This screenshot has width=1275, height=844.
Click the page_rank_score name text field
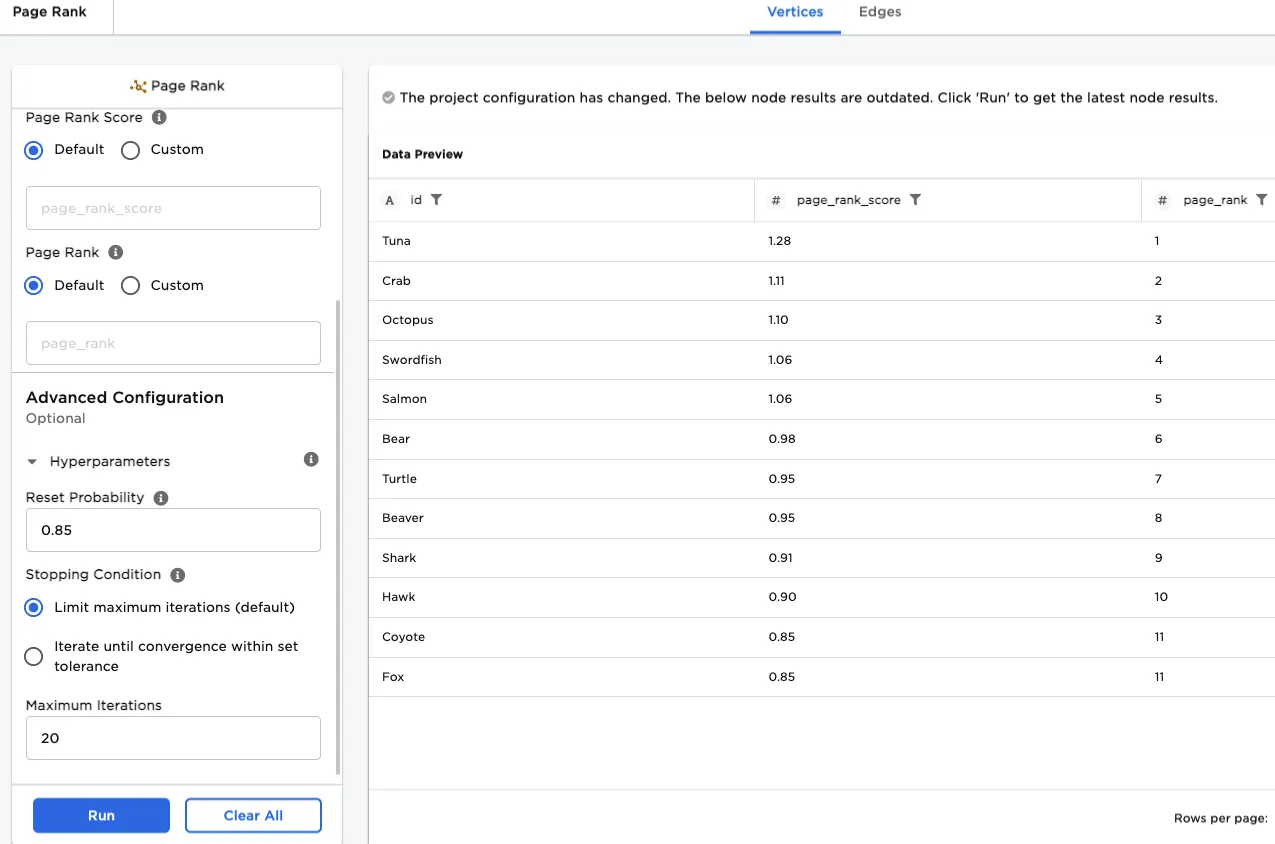pos(173,208)
